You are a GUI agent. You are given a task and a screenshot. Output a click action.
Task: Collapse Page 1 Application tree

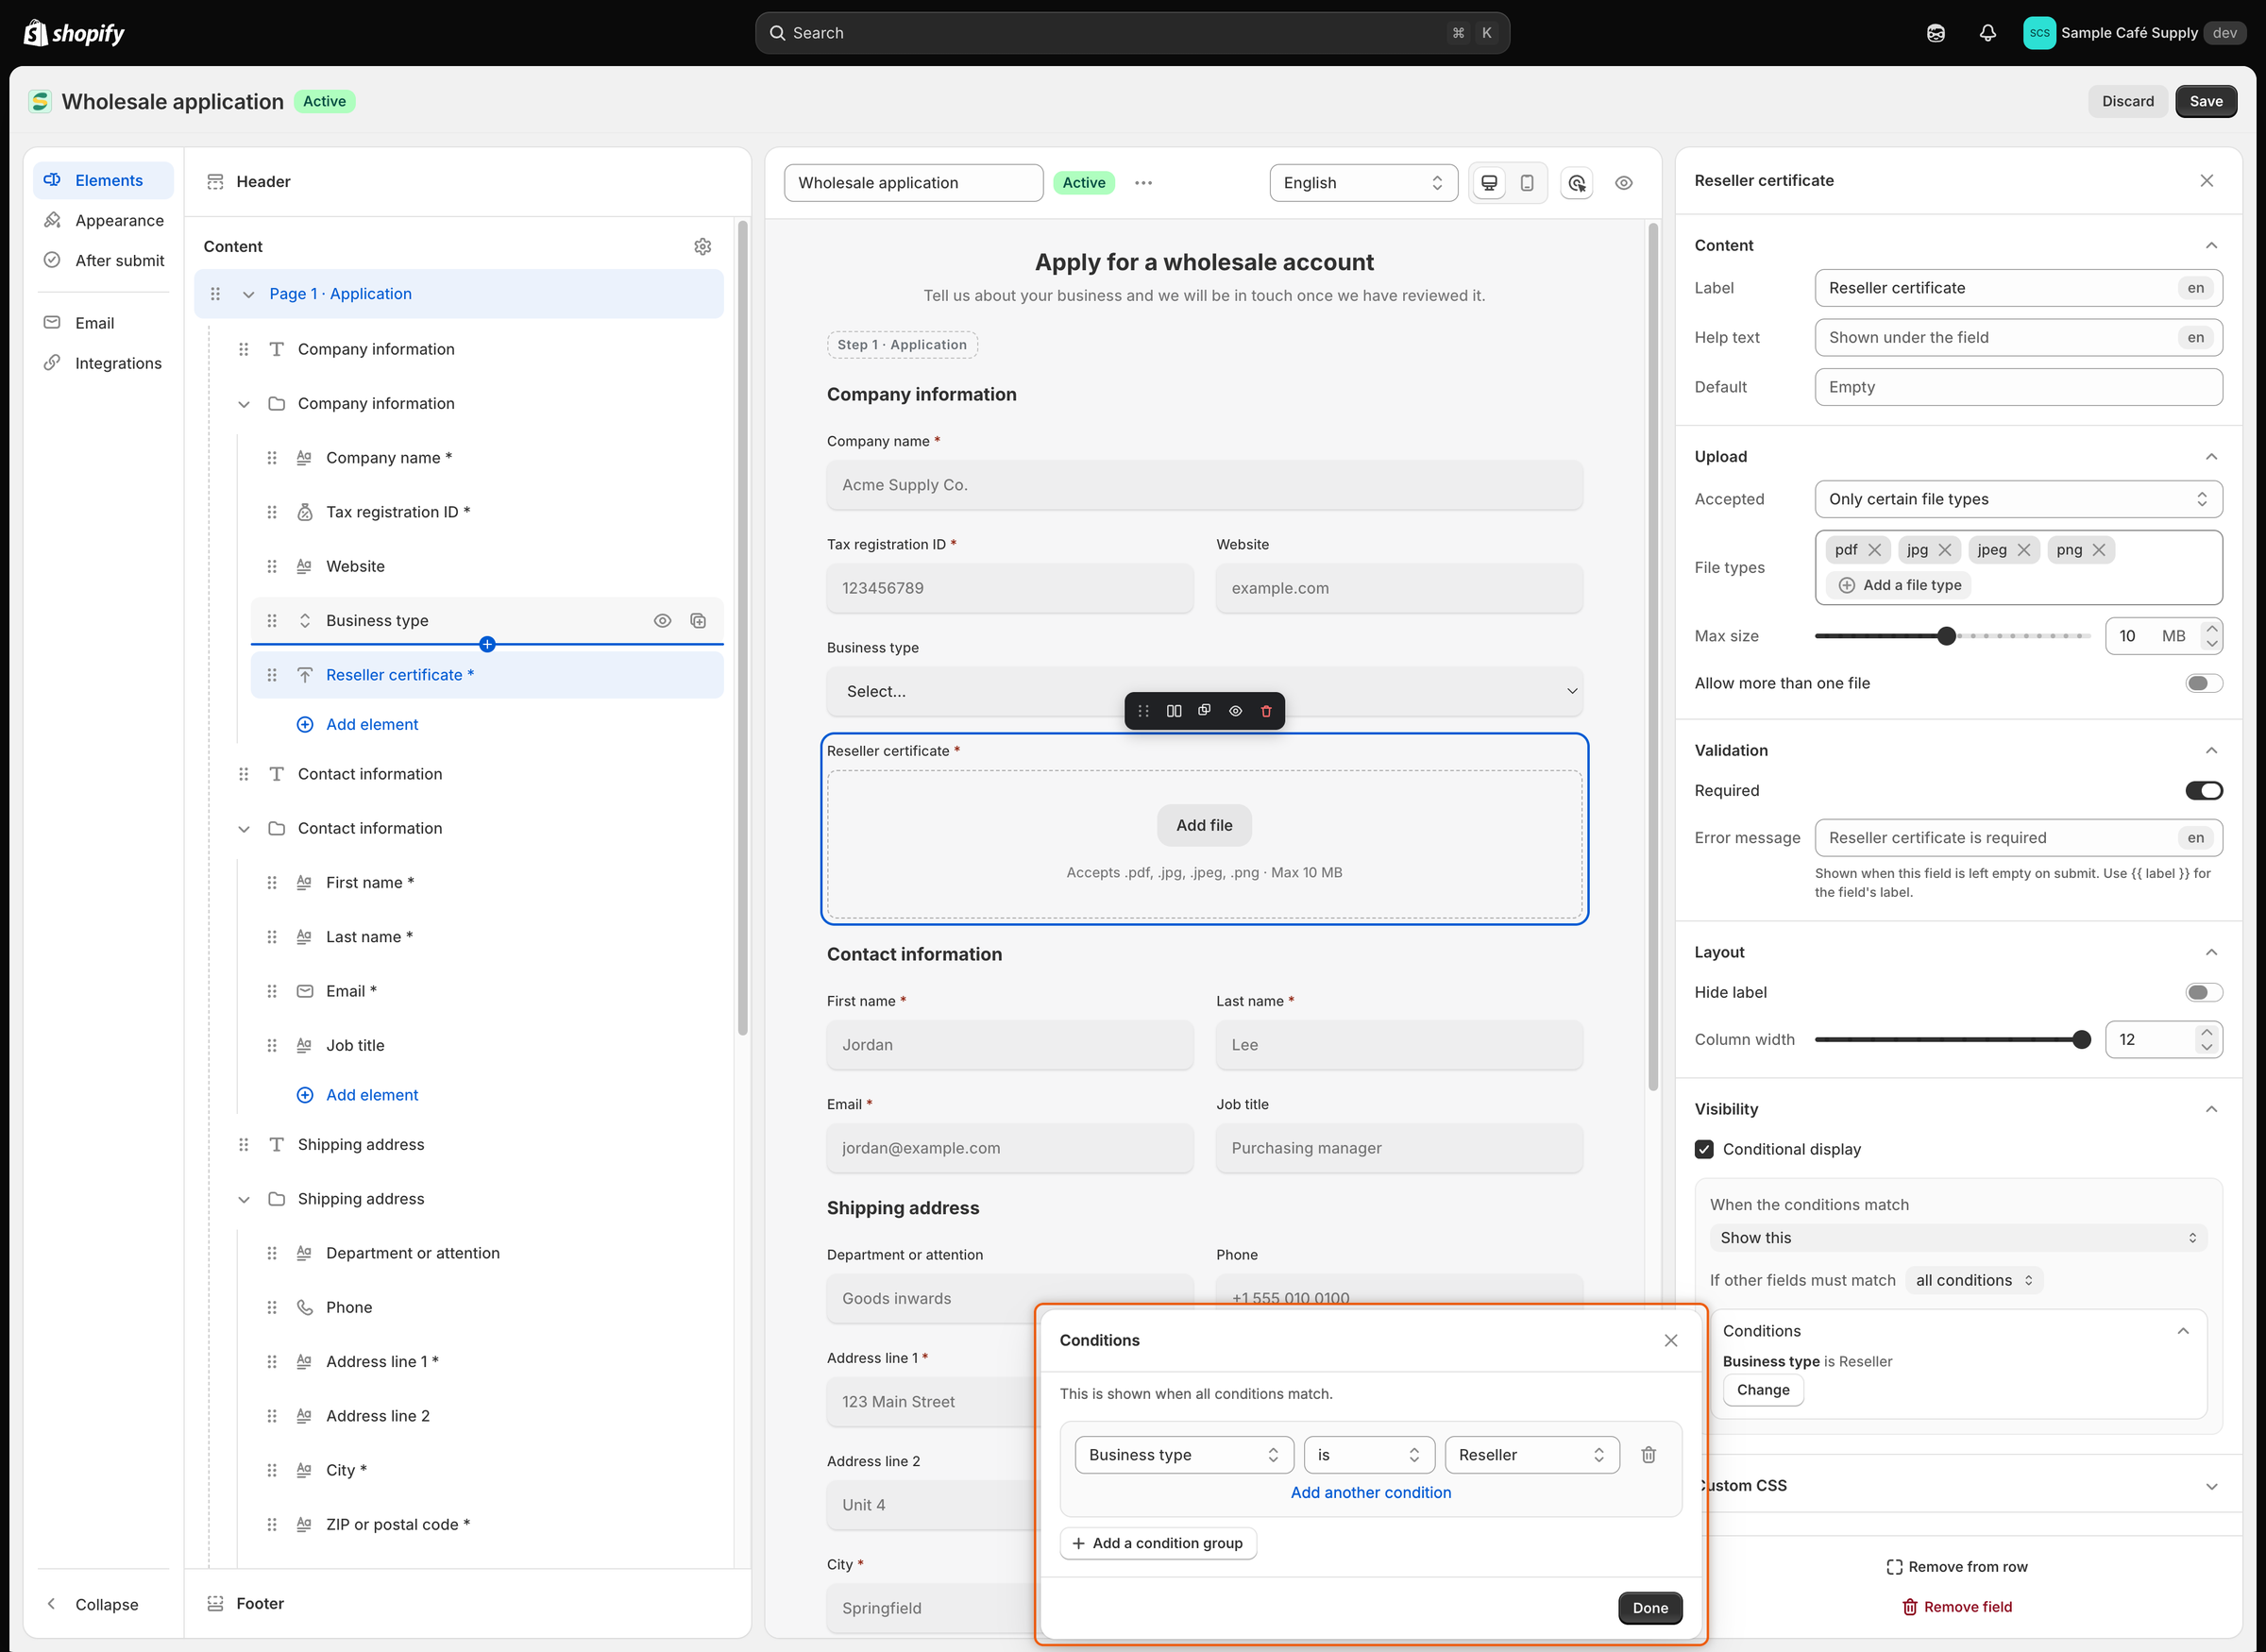(x=248, y=294)
